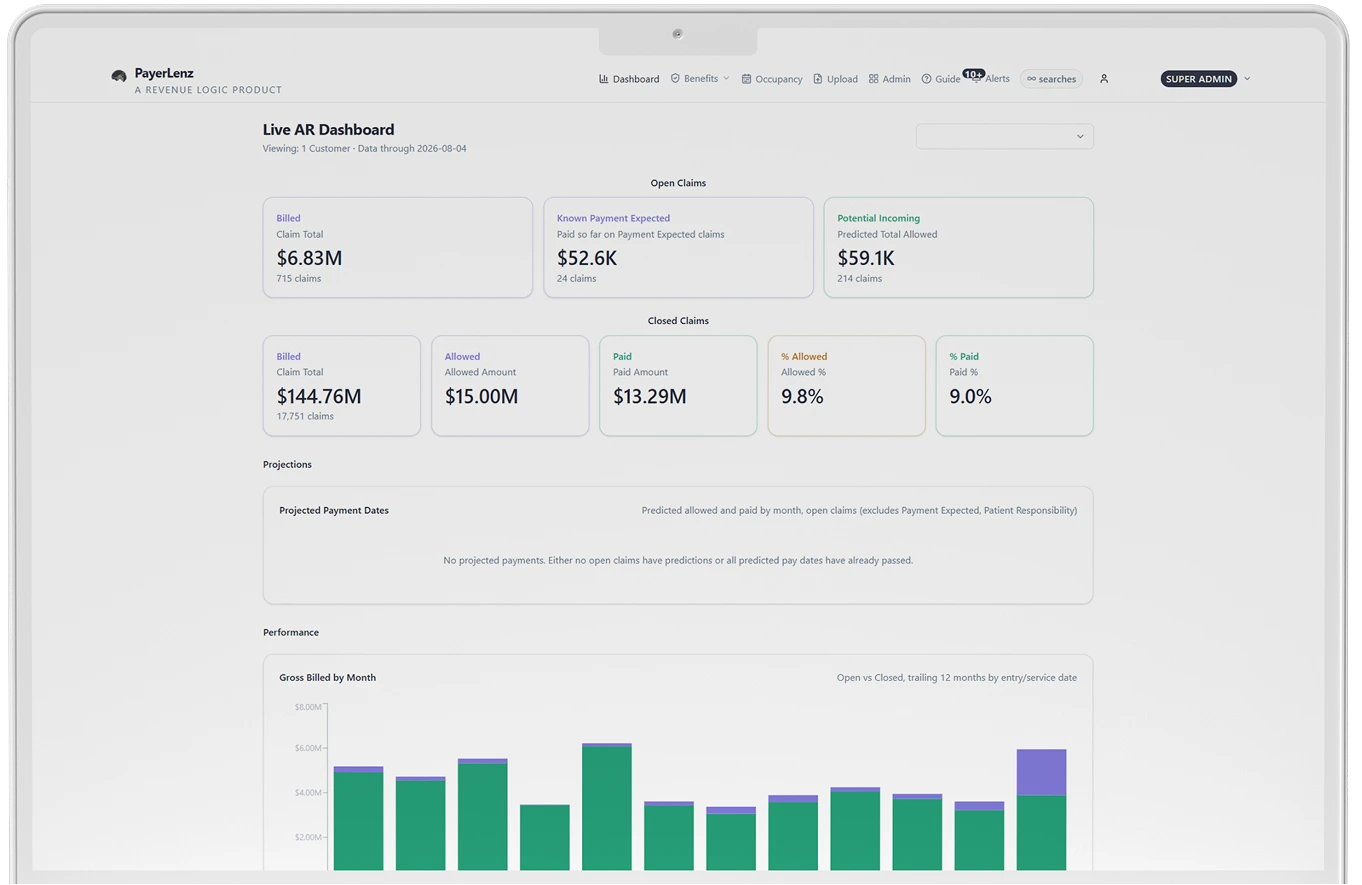The height and width of the screenshot is (885, 1362).
Task: Click the SUPER ADMIN role badge
Action: coord(1199,79)
